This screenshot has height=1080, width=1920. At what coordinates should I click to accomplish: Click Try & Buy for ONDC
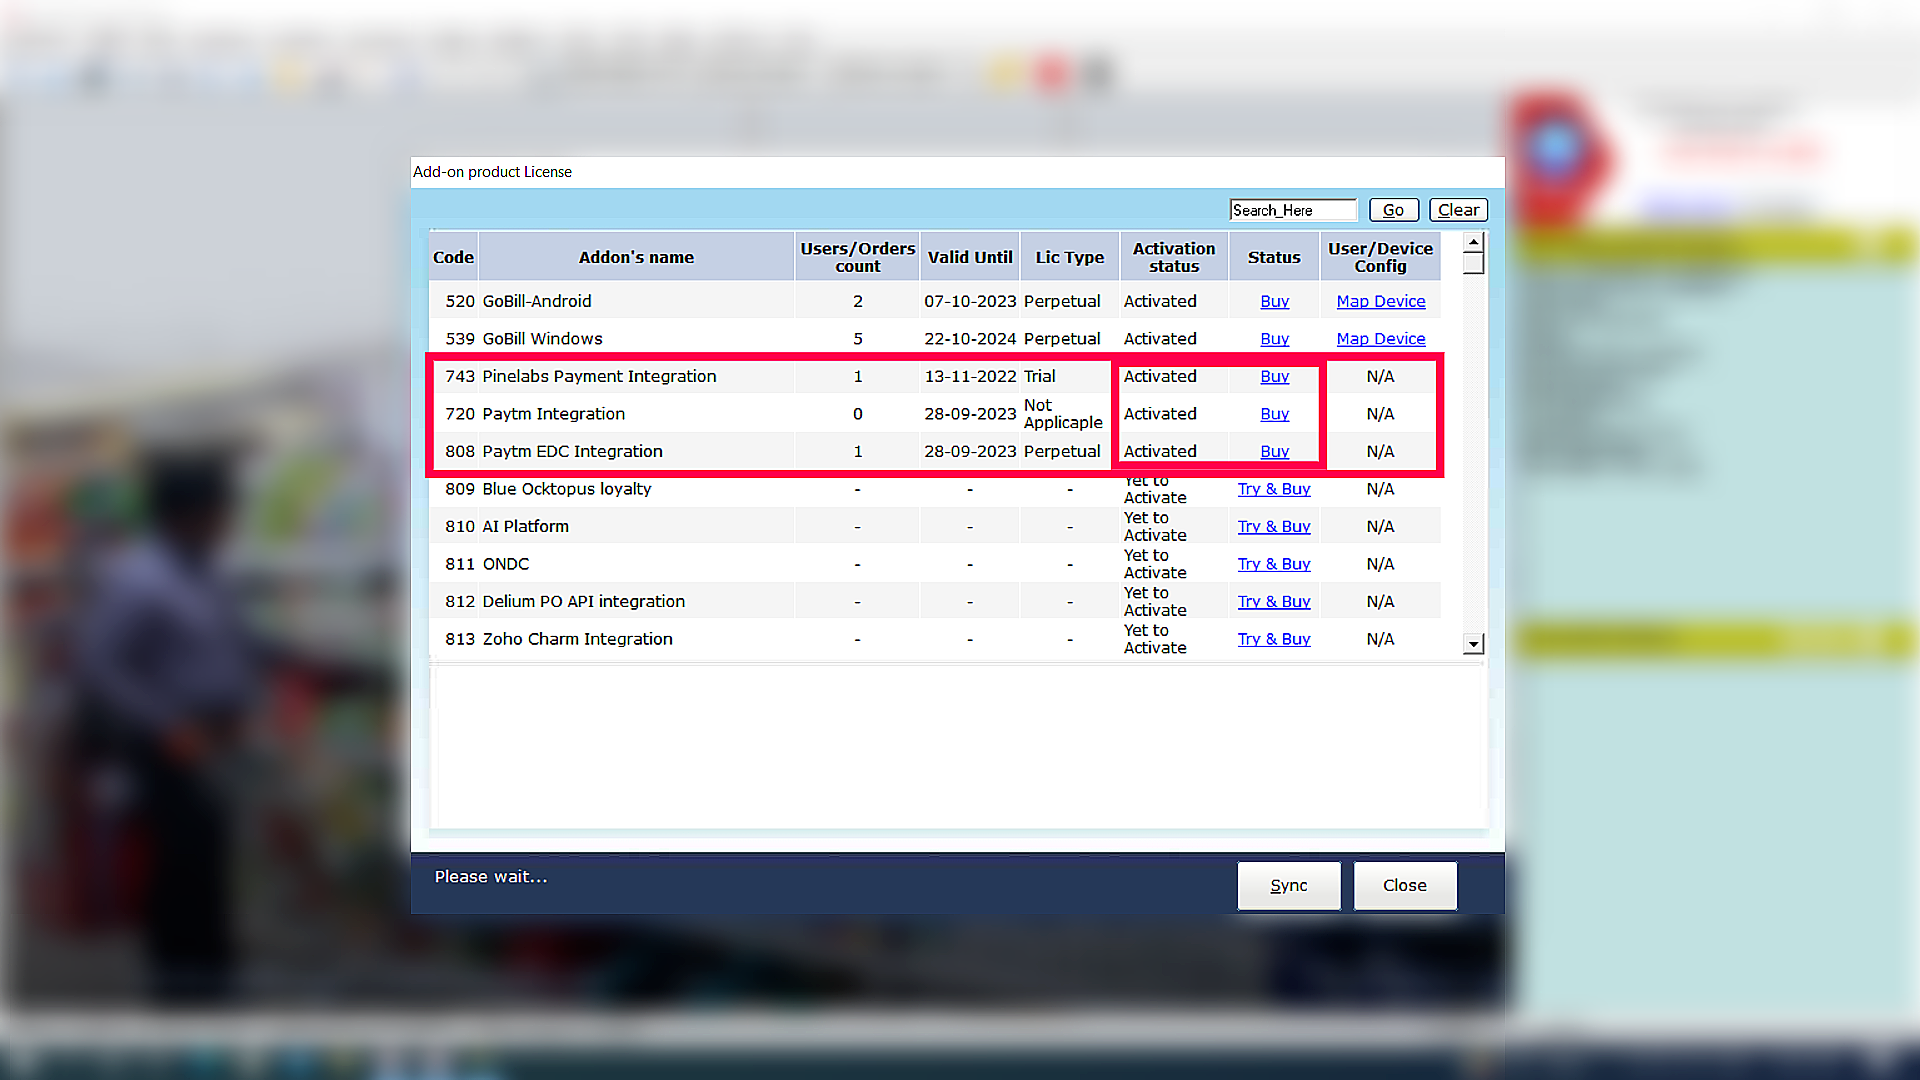pyautogui.click(x=1273, y=564)
